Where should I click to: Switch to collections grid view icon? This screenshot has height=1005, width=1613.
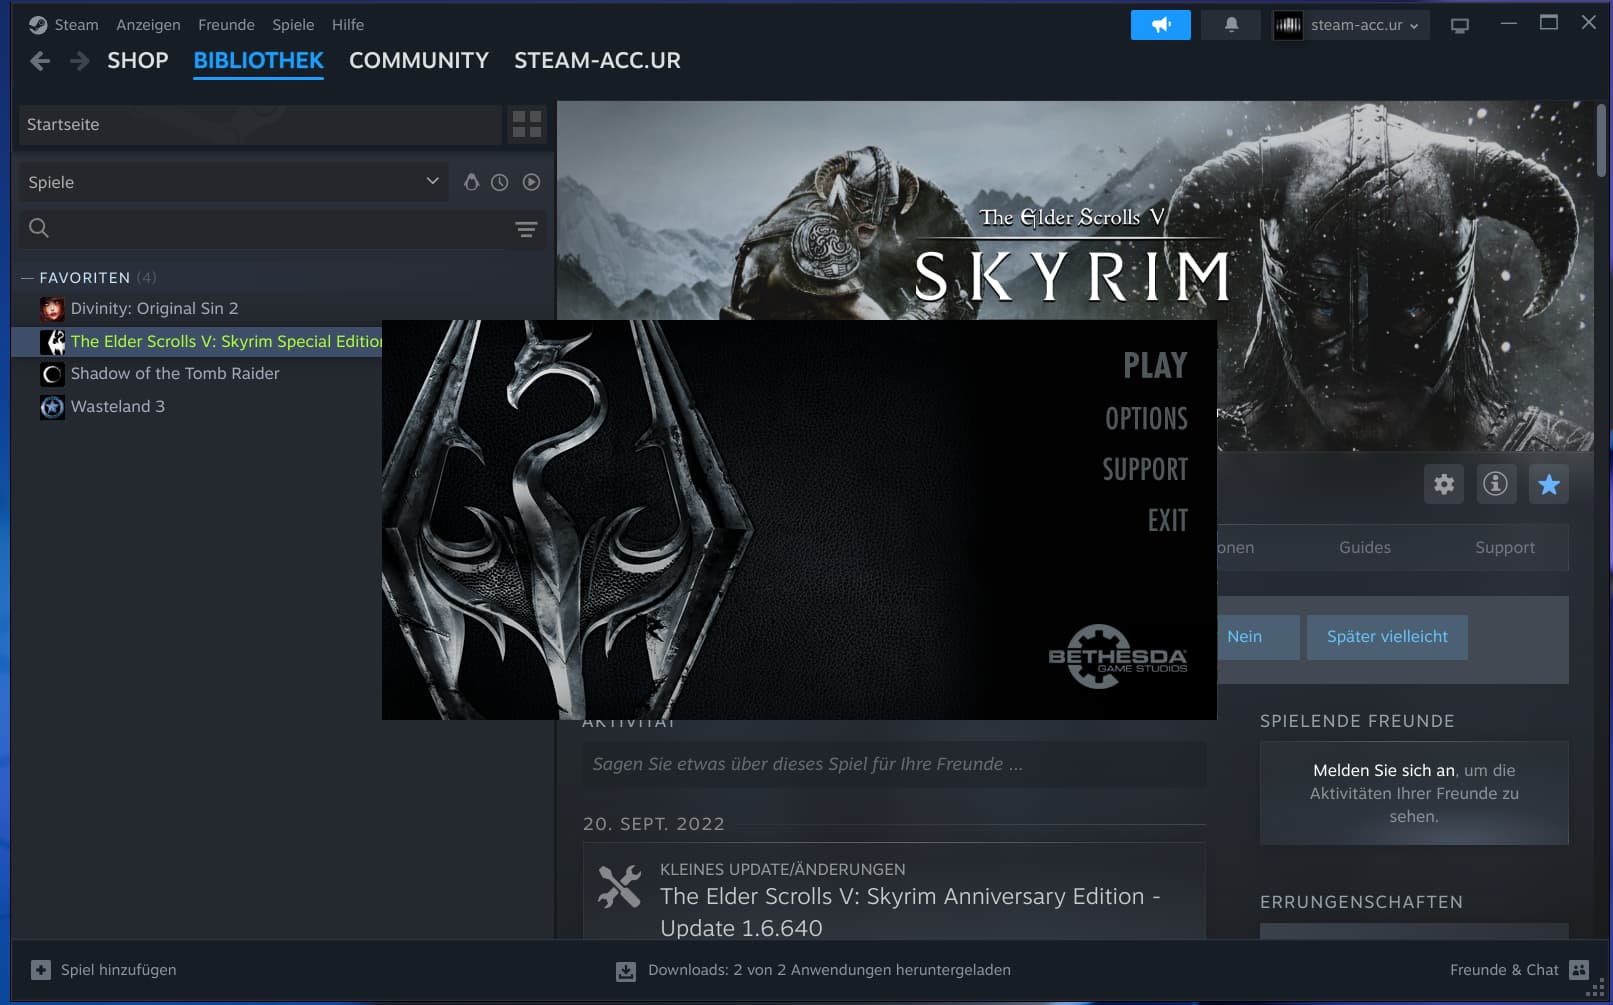526,125
